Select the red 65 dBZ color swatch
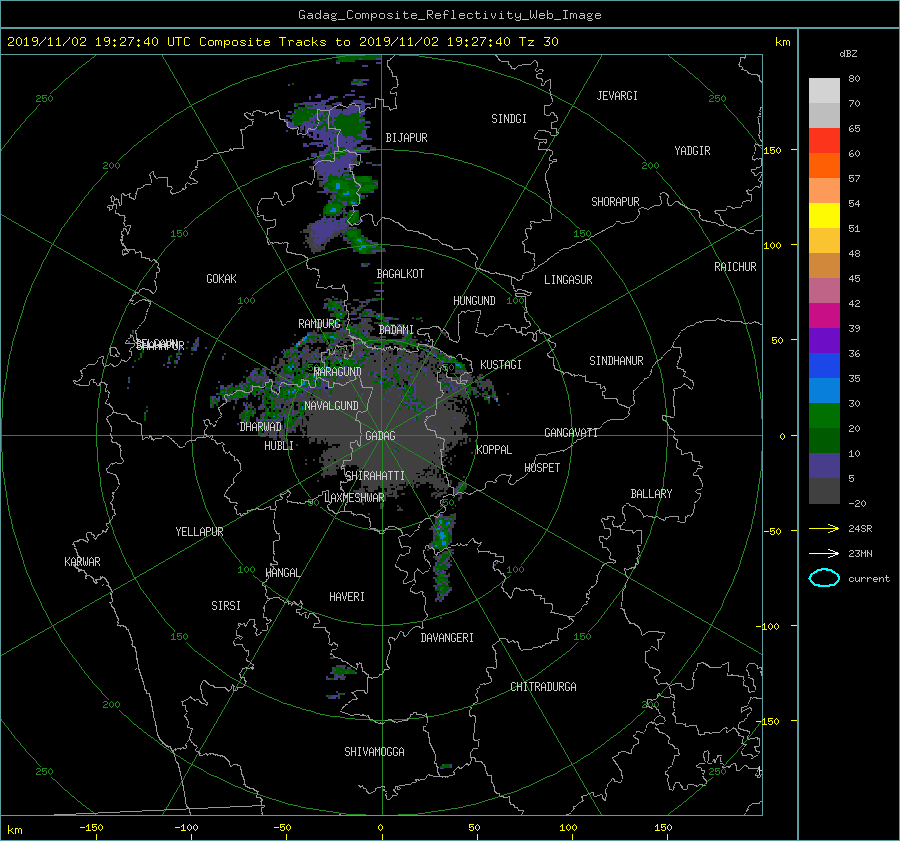The image size is (900, 841). (x=824, y=140)
